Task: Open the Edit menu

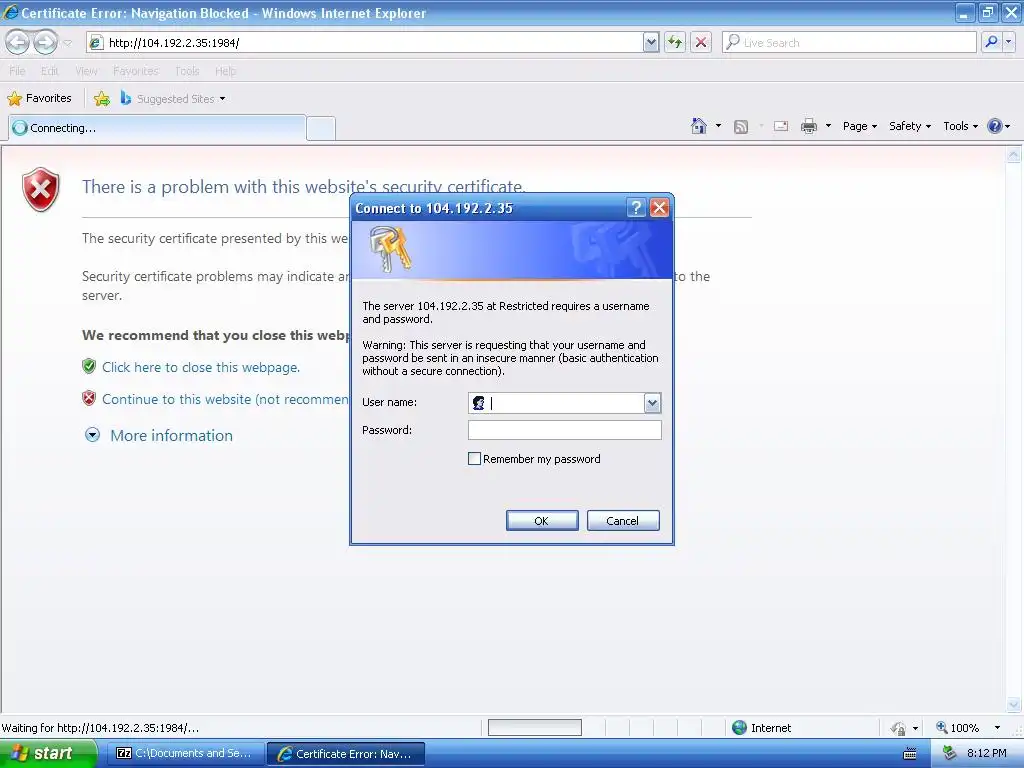Action: [50, 71]
